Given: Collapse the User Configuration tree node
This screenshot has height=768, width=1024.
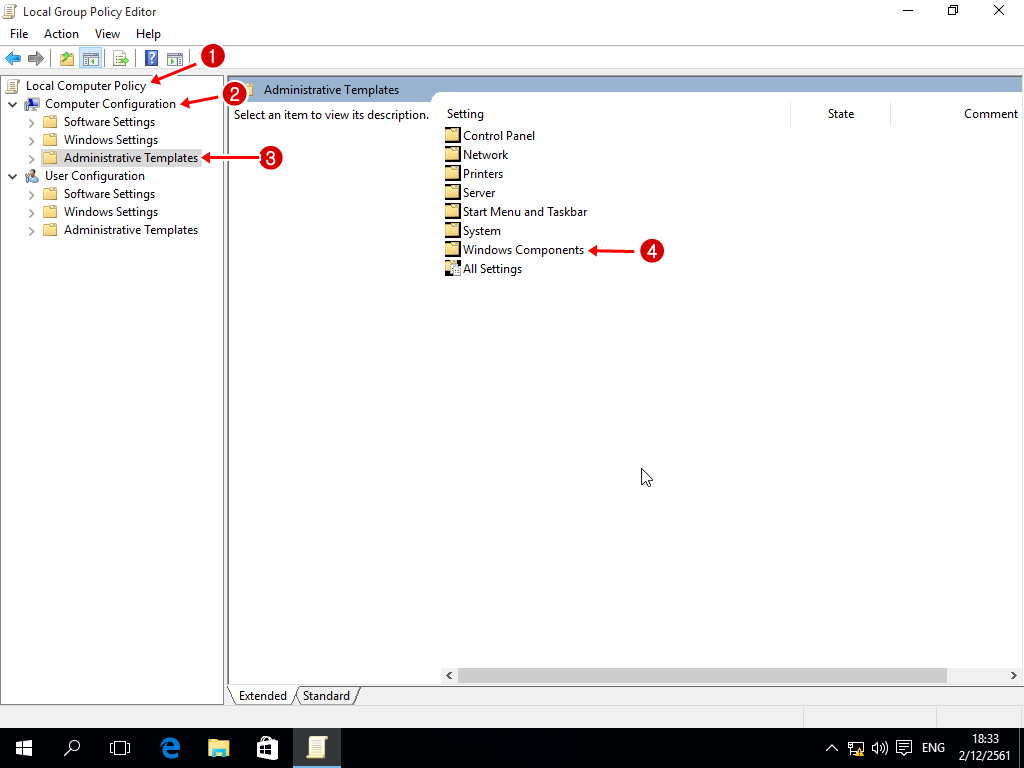Looking at the screenshot, I should pyautogui.click(x=12, y=176).
